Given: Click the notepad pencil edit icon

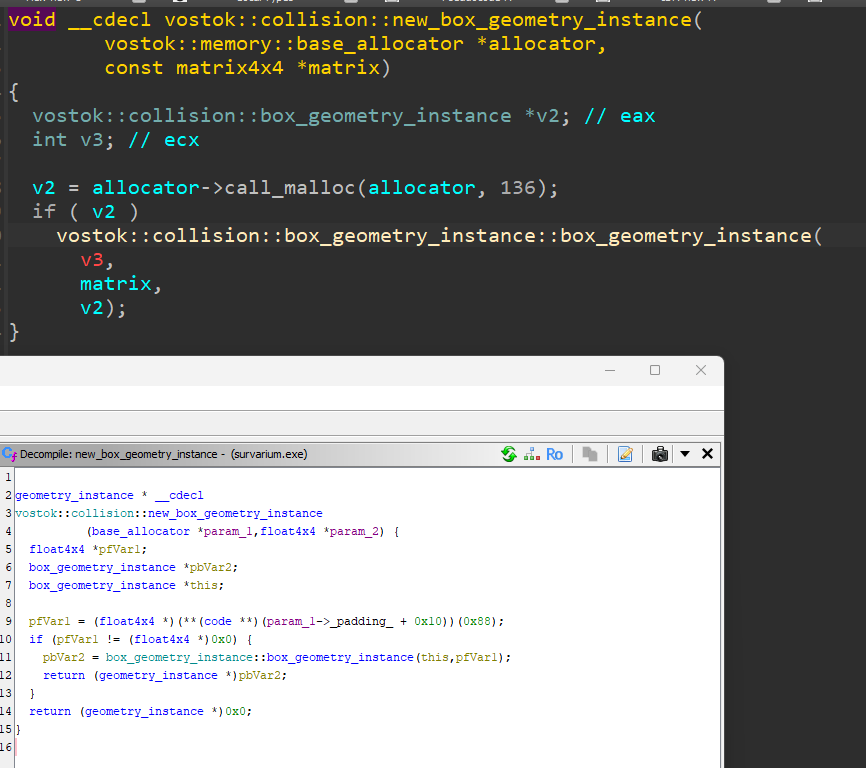Looking at the screenshot, I should (x=626, y=454).
